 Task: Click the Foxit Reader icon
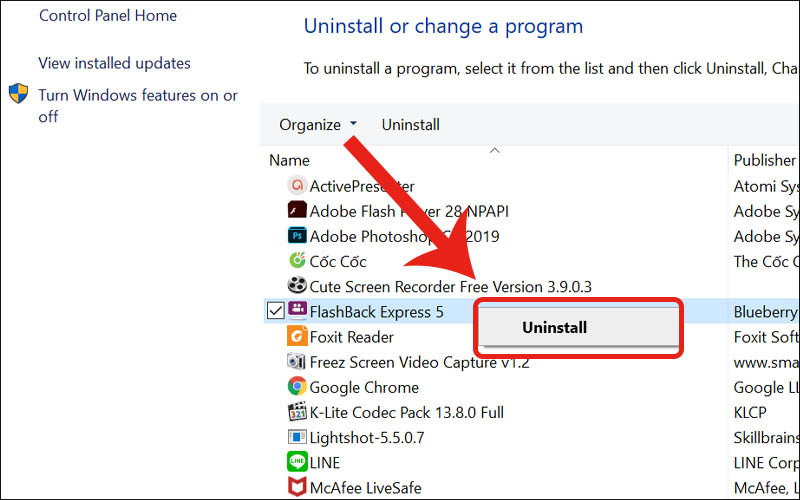click(x=296, y=337)
